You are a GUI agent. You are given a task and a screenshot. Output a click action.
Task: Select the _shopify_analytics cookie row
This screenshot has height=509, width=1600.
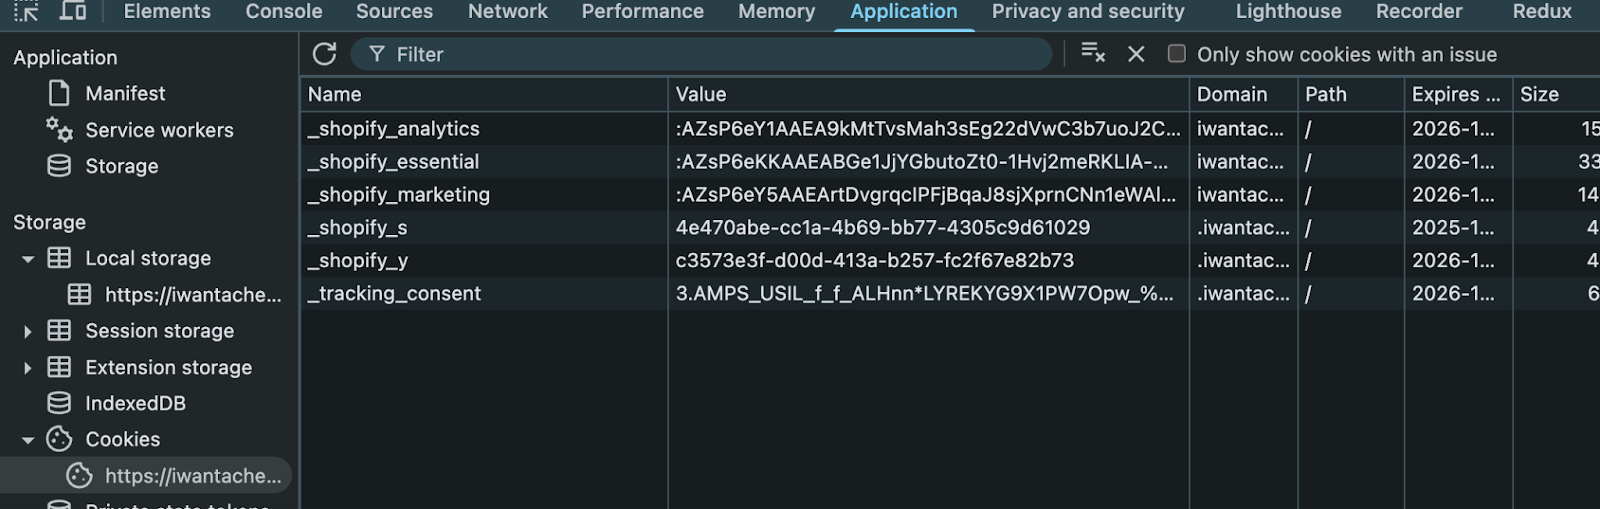click(950, 128)
